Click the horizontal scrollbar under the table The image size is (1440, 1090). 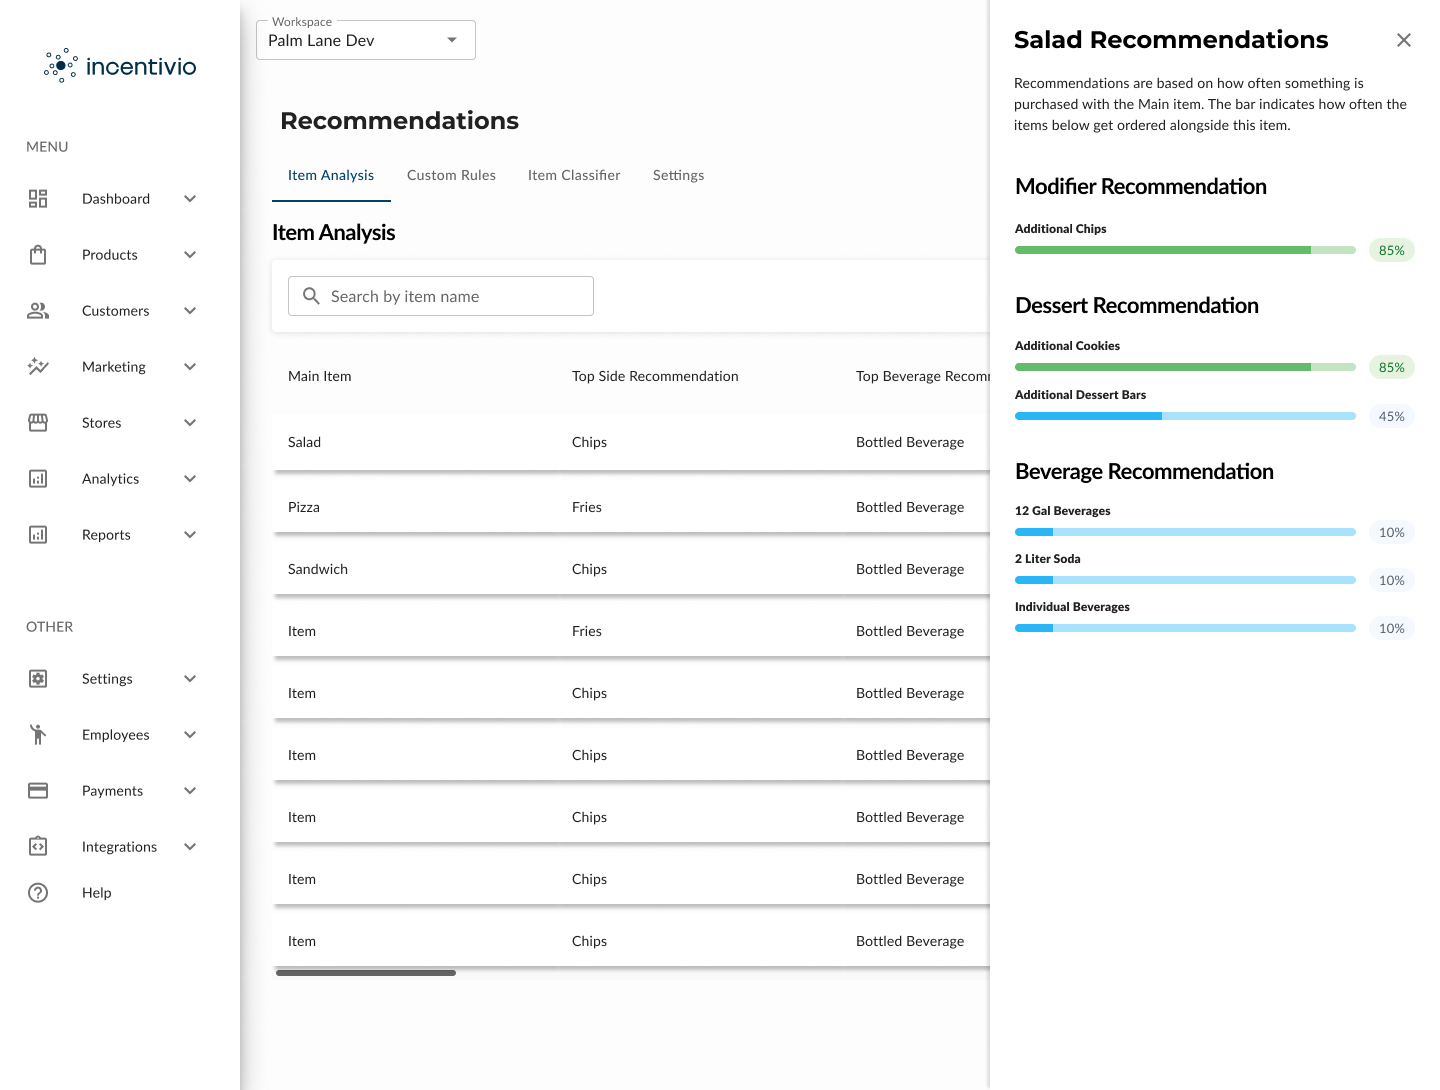click(x=366, y=973)
